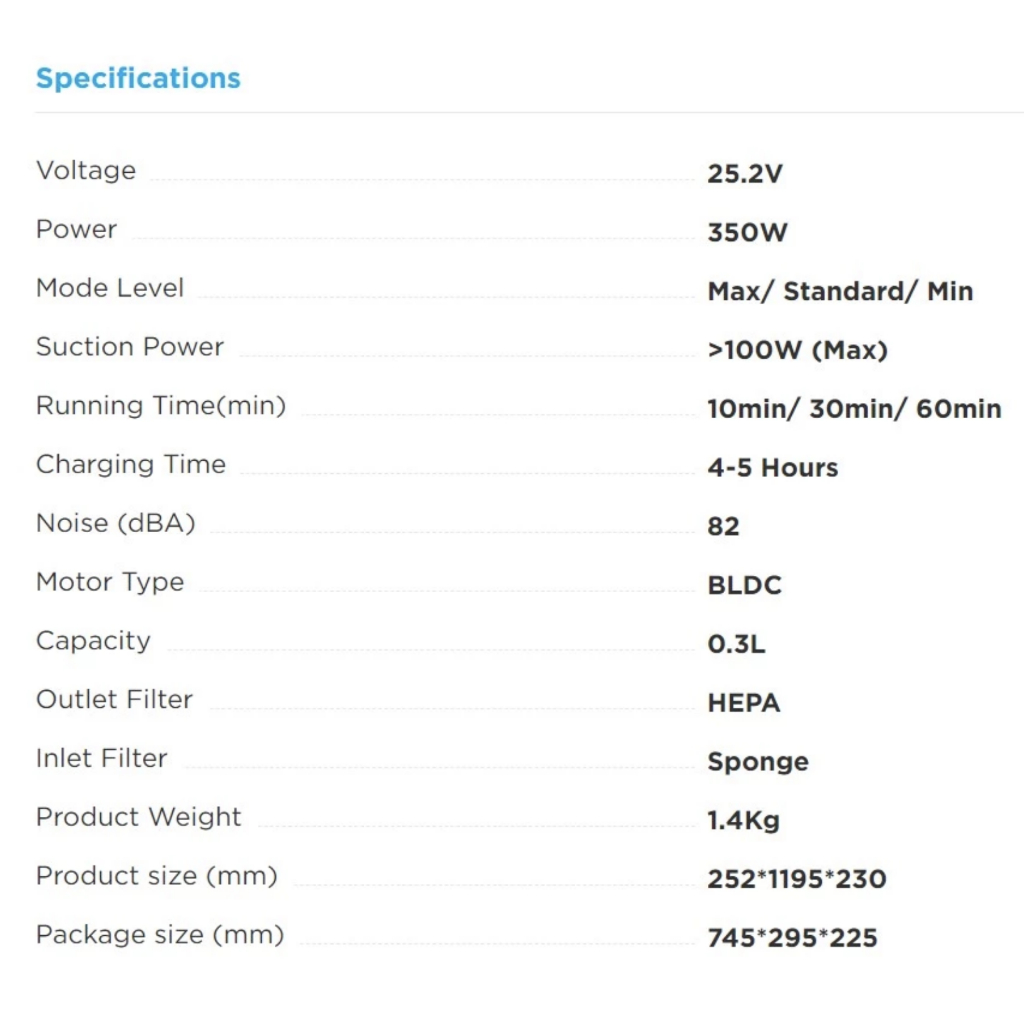
Task: Select the 0.3L capacity value
Action: [736, 645]
